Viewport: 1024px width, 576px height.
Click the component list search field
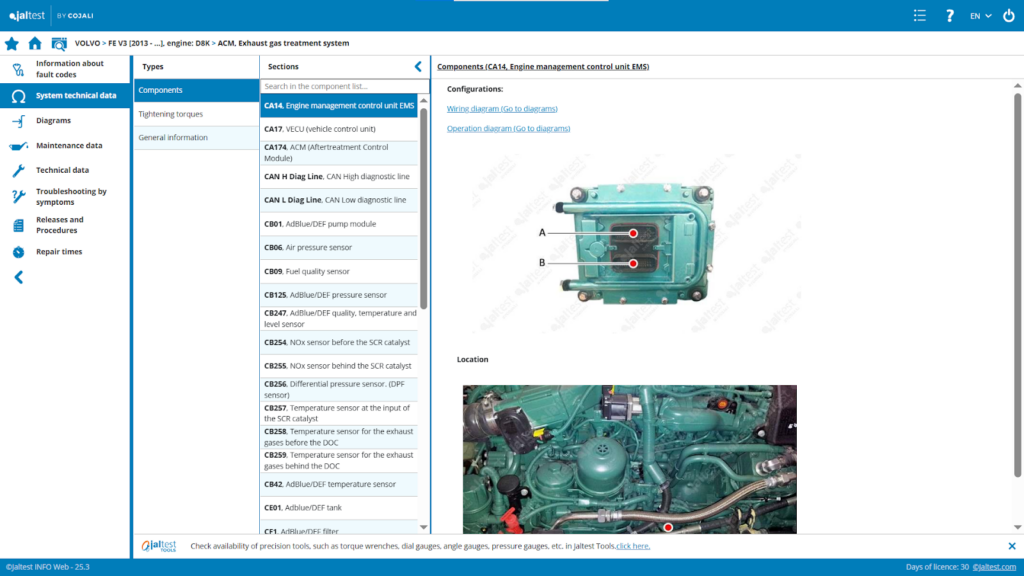(x=340, y=87)
